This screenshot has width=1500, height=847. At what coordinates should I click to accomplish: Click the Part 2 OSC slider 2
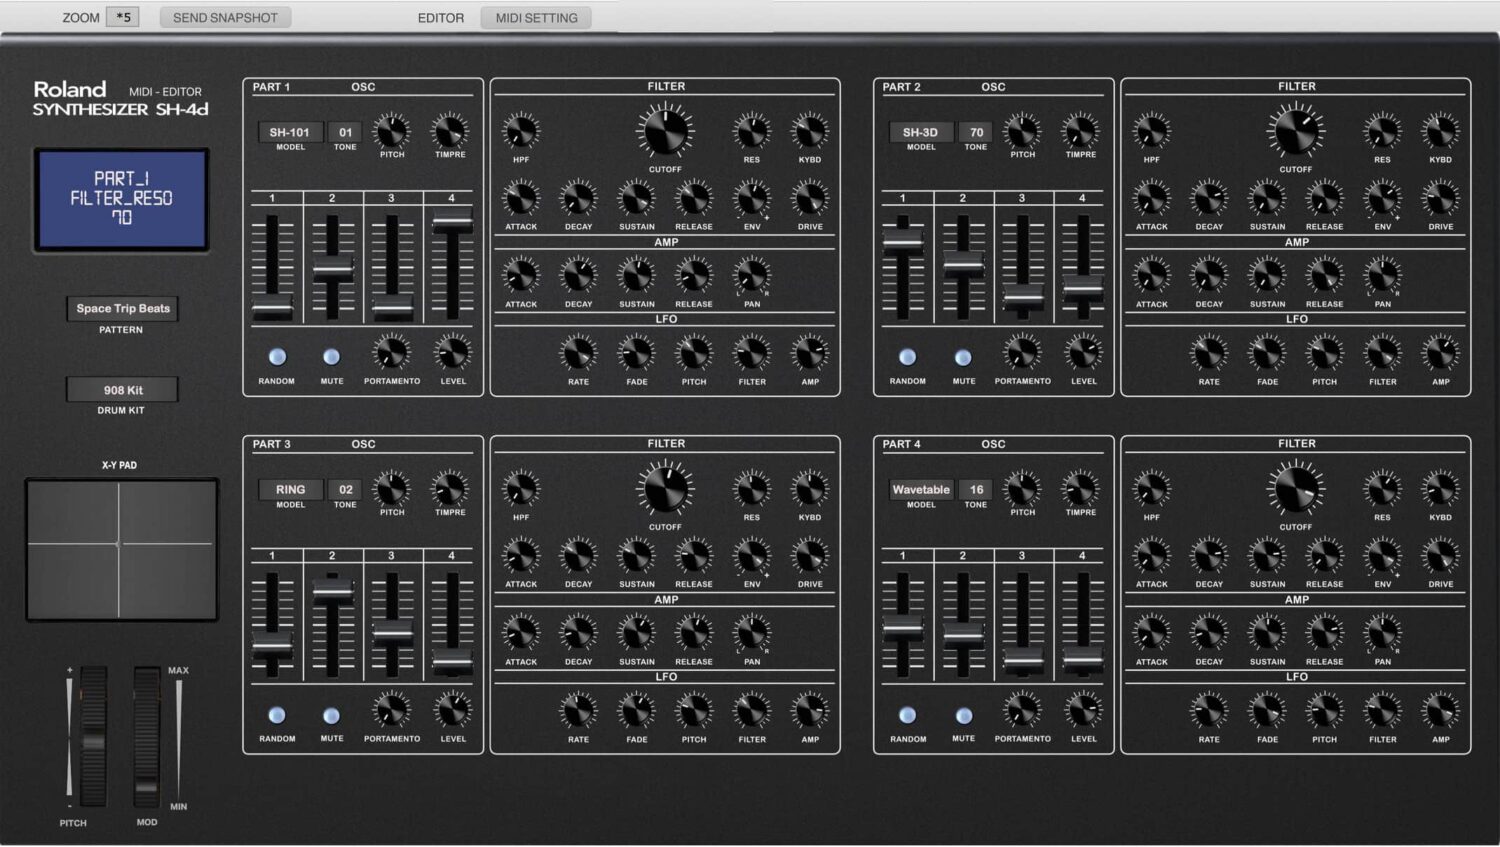point(963,267)
